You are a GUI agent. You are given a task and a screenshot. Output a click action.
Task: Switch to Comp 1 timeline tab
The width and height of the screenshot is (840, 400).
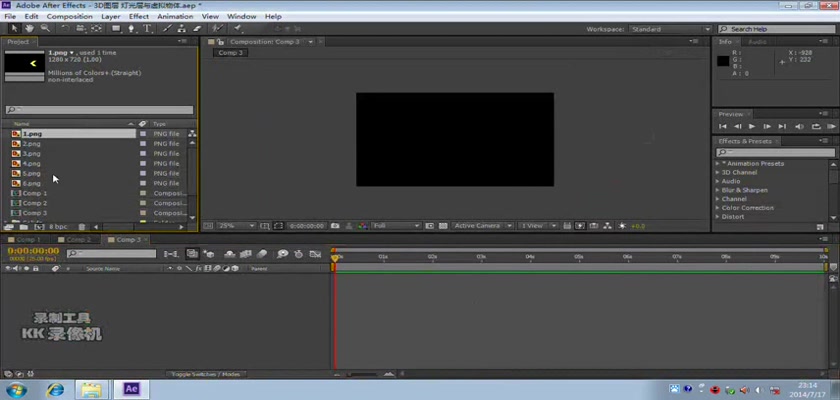(x=26, y=239)
